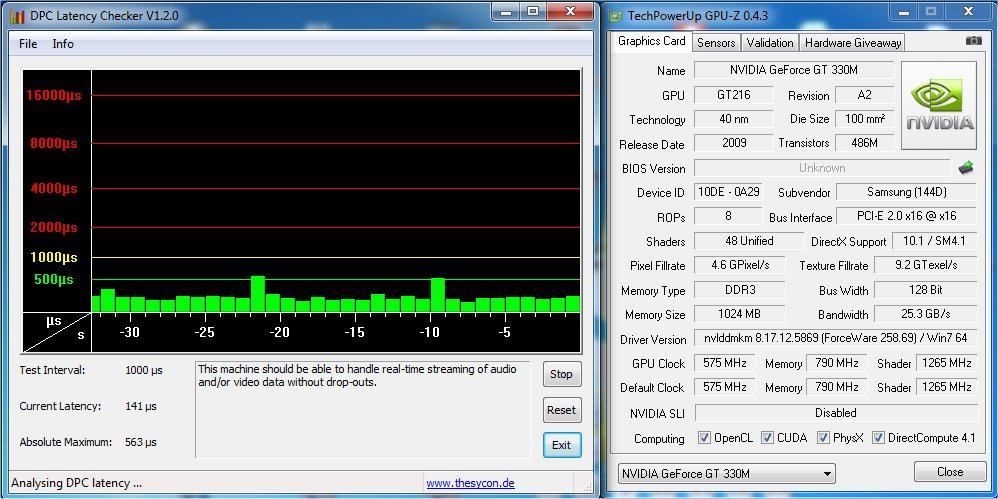Click the Texture Fillrate field 9.2 GTexel/s
998x499 pixels.
coord(925,265)
